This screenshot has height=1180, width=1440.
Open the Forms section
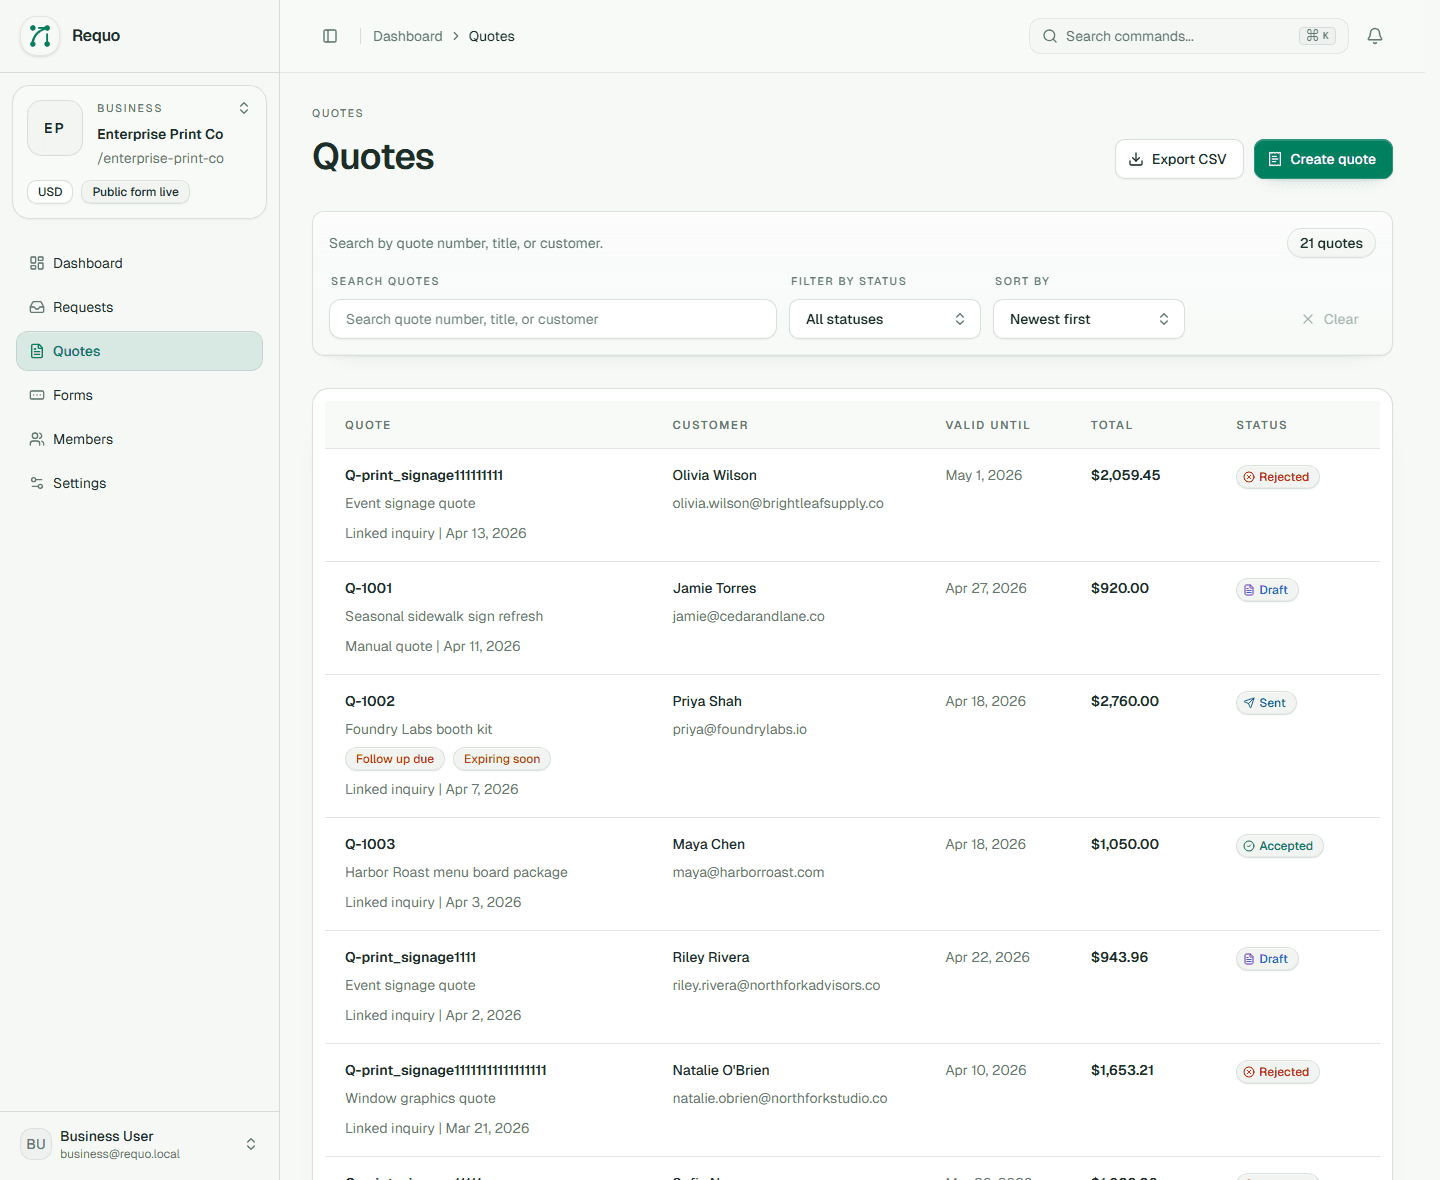(72, 395)
